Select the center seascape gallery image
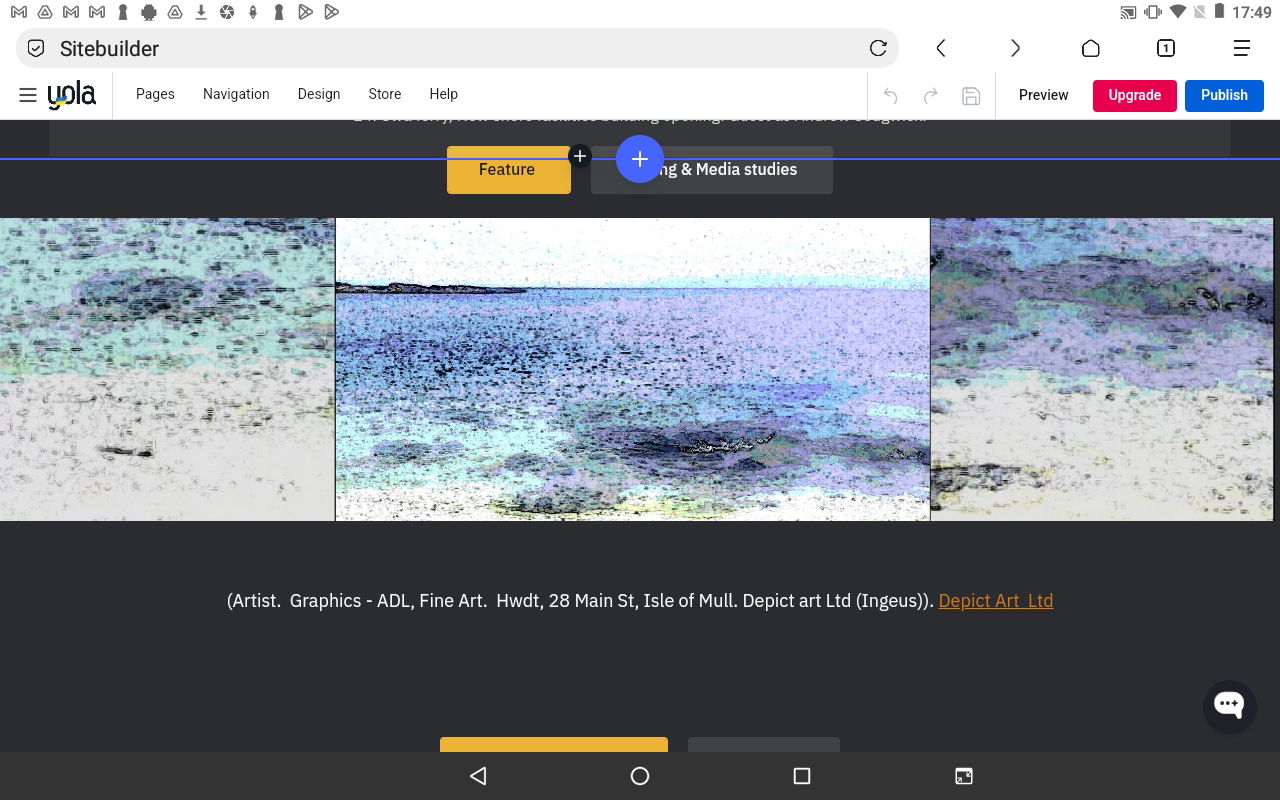This screenshot has height=800, width=1280. point(633,369)
